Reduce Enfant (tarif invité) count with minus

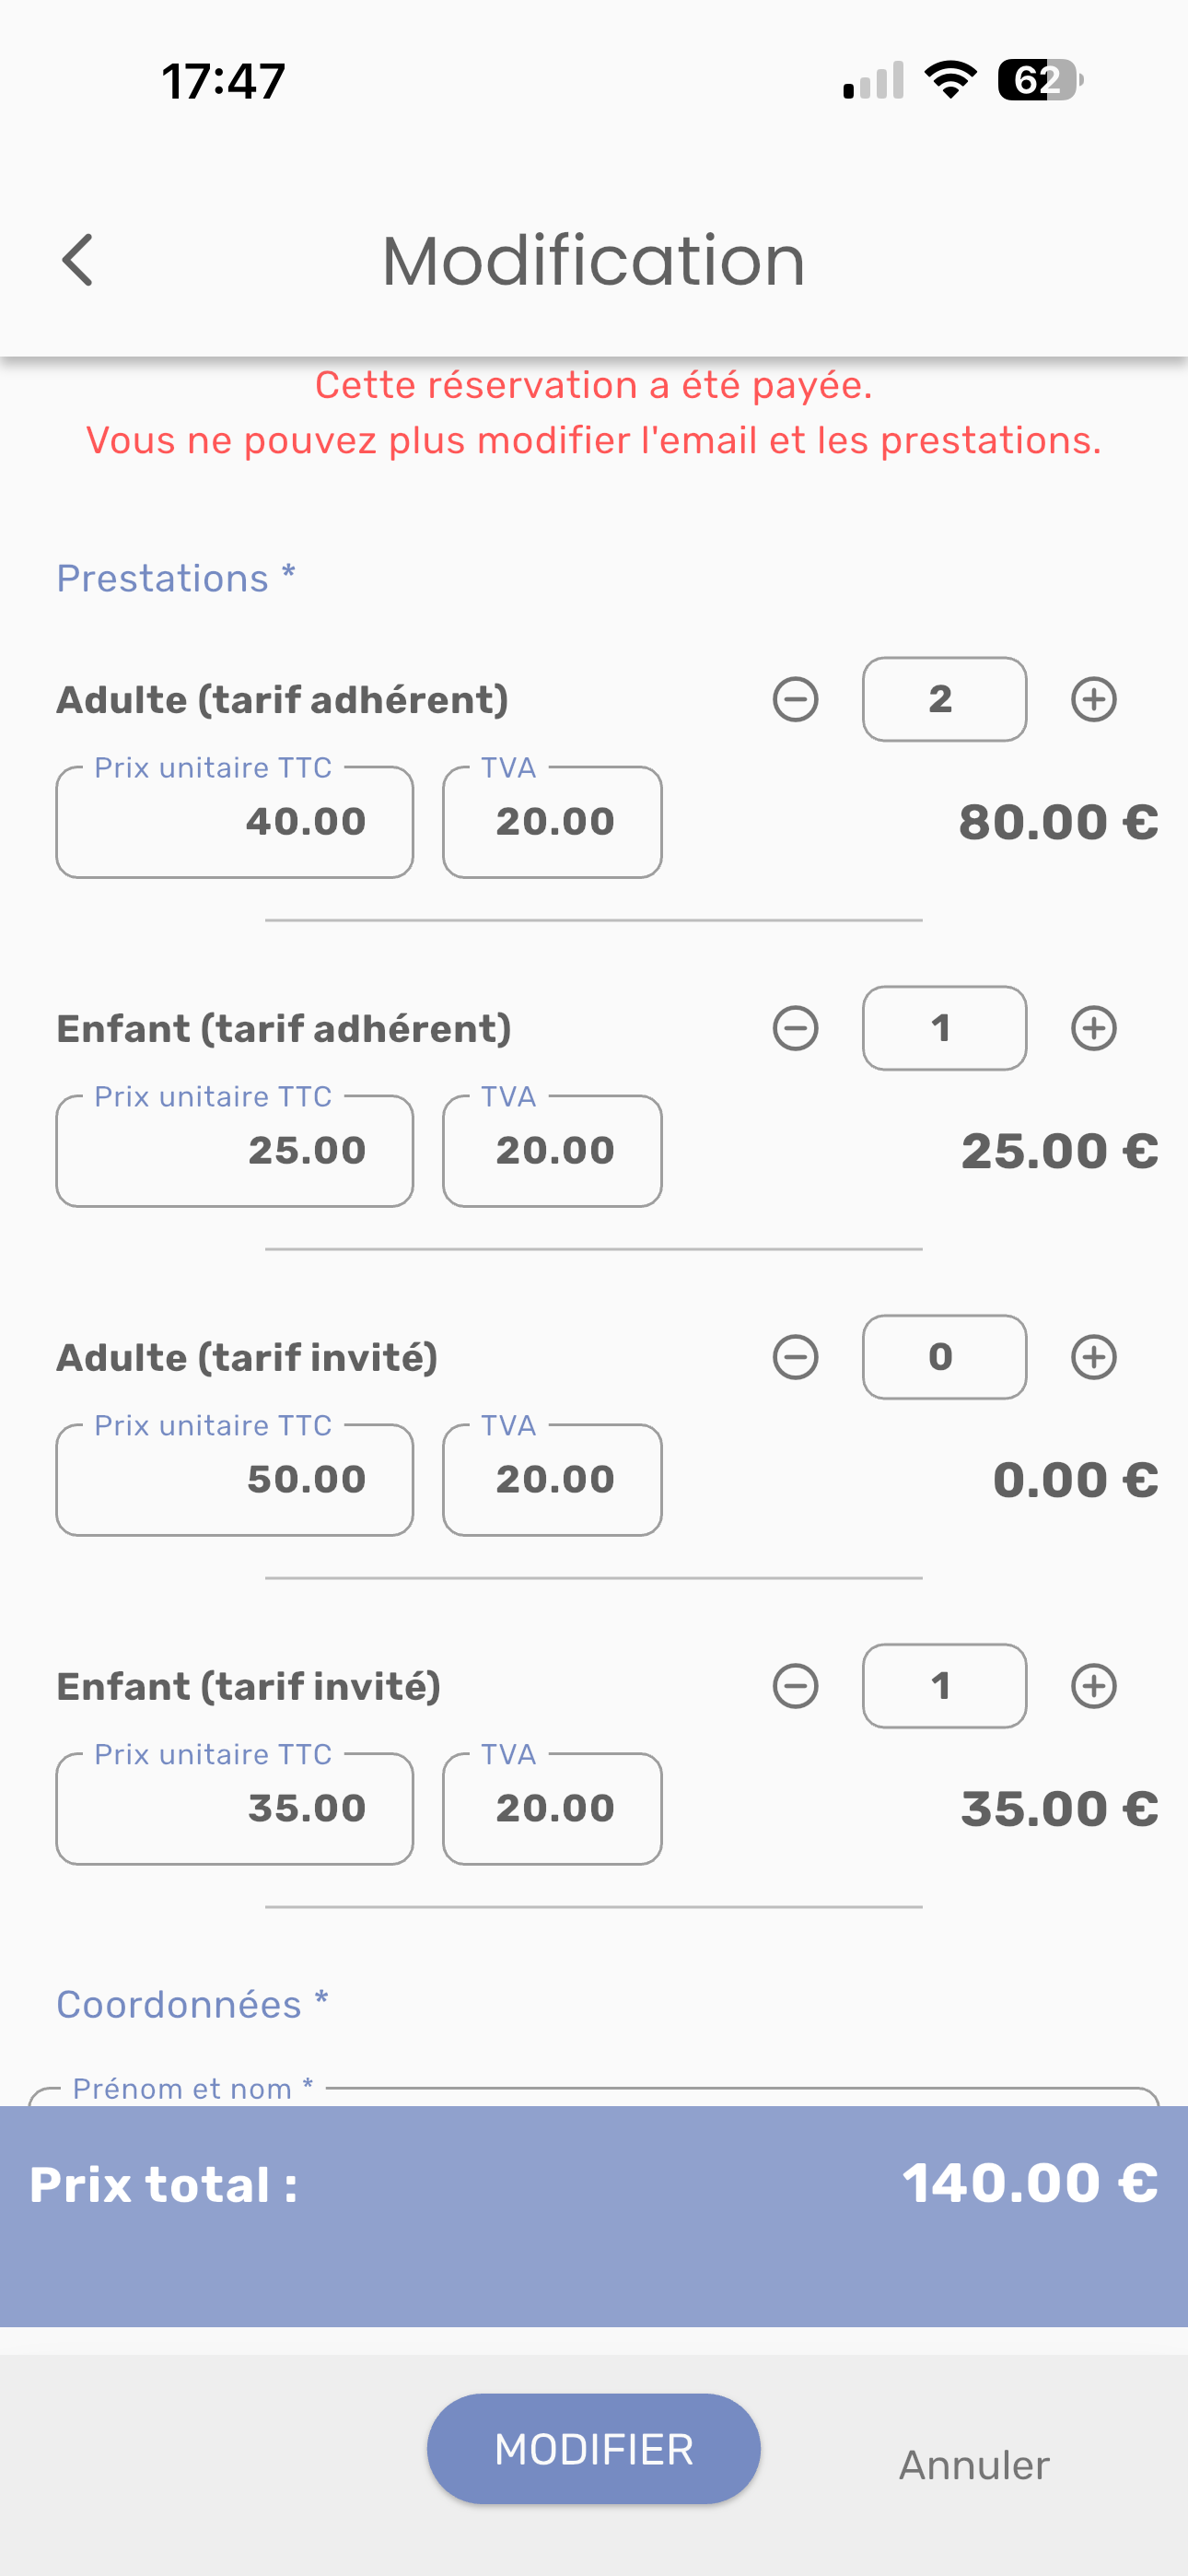pos(795,1686)
